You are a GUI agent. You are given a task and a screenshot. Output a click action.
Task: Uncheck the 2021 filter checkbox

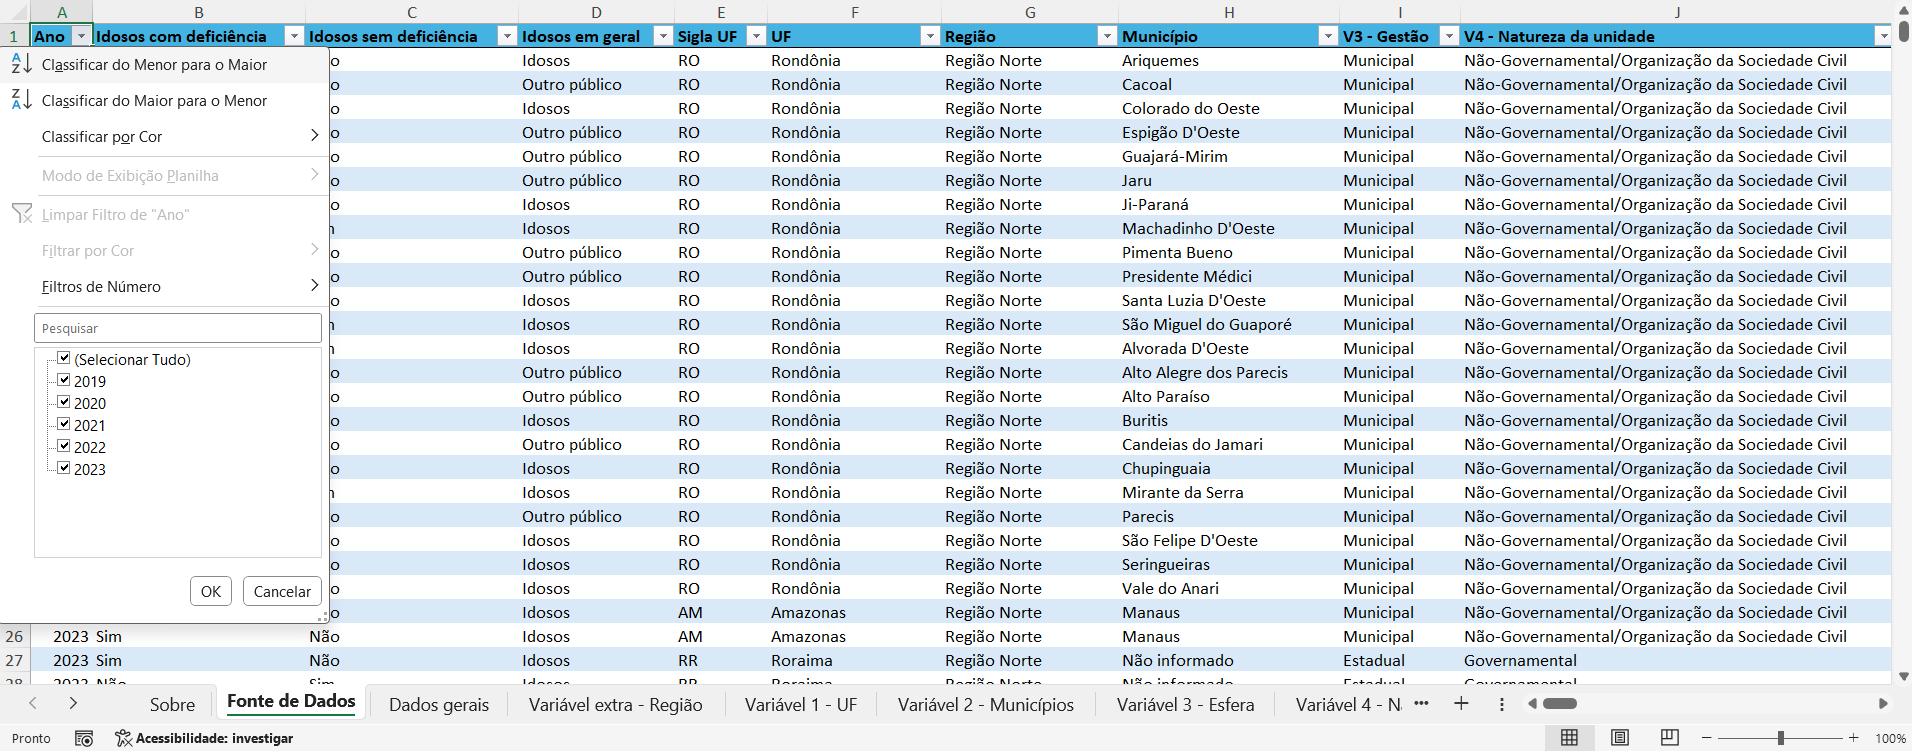pyautogui.click(x=64, y=424)
